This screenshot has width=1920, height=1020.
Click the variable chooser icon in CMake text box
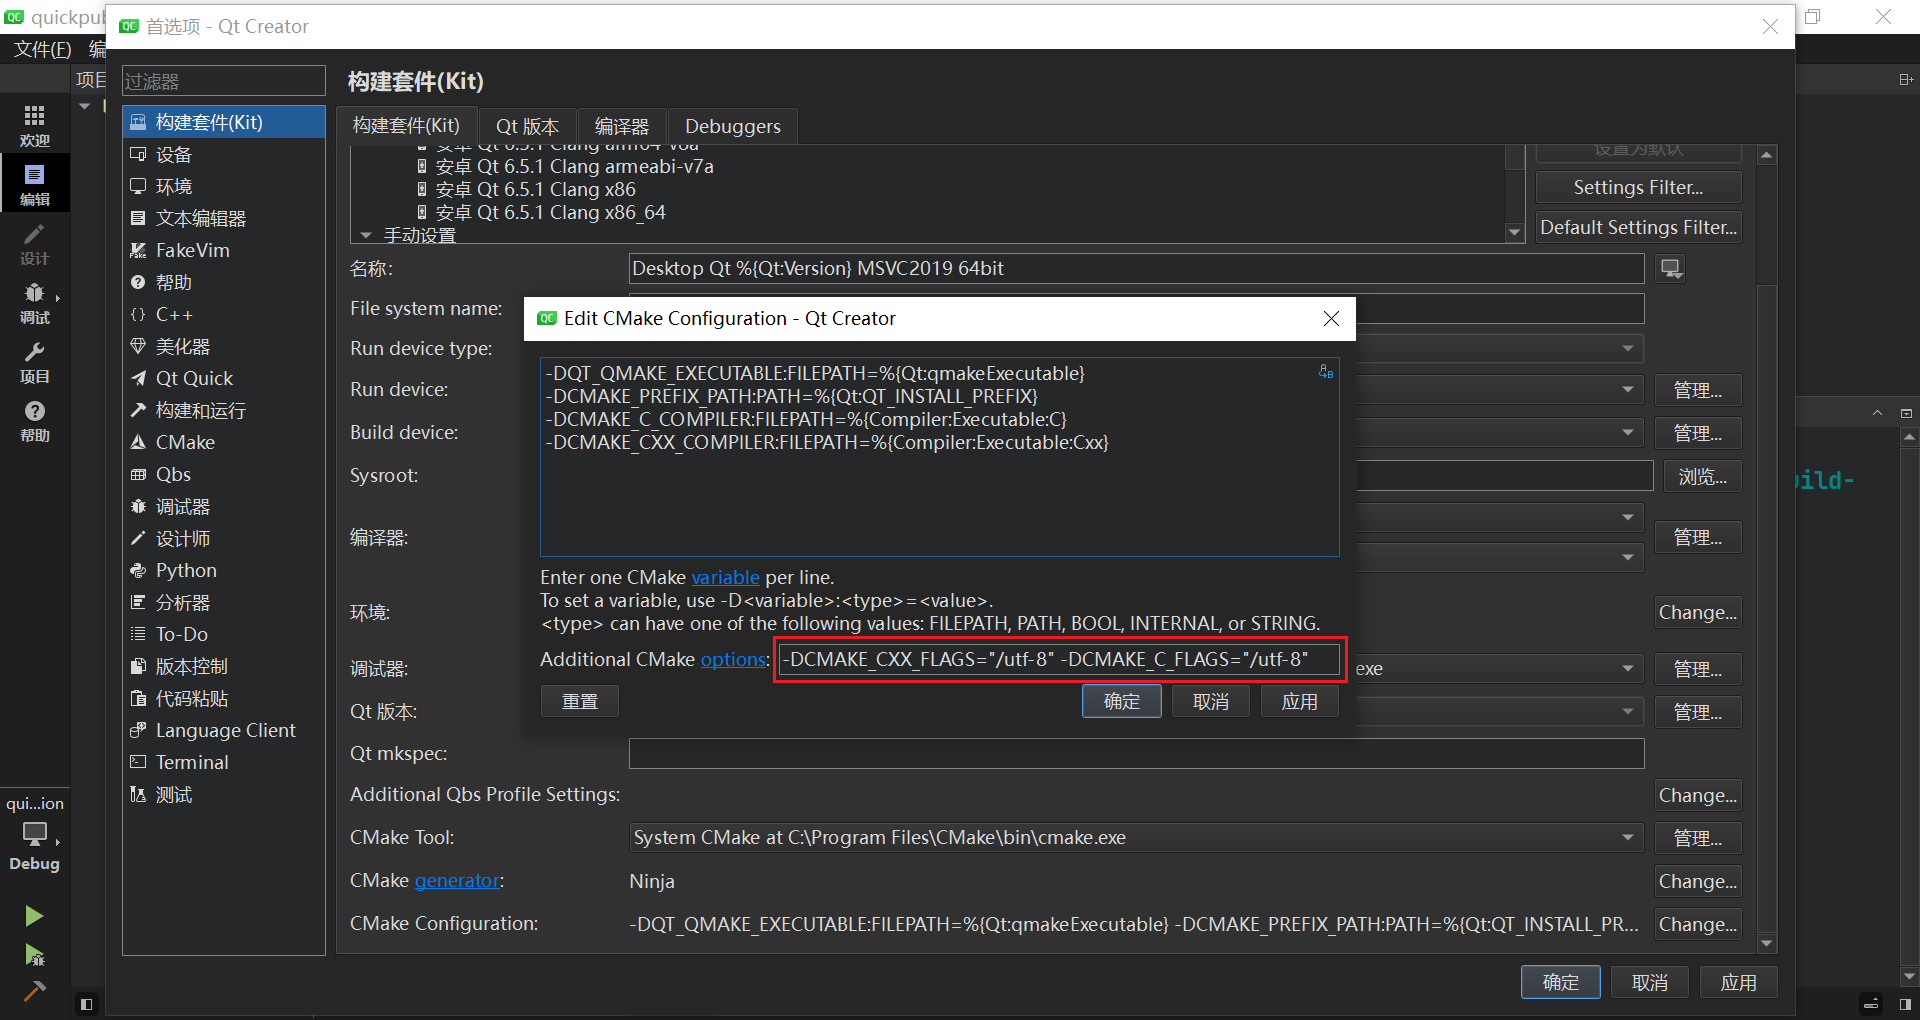pos(1326,372)
